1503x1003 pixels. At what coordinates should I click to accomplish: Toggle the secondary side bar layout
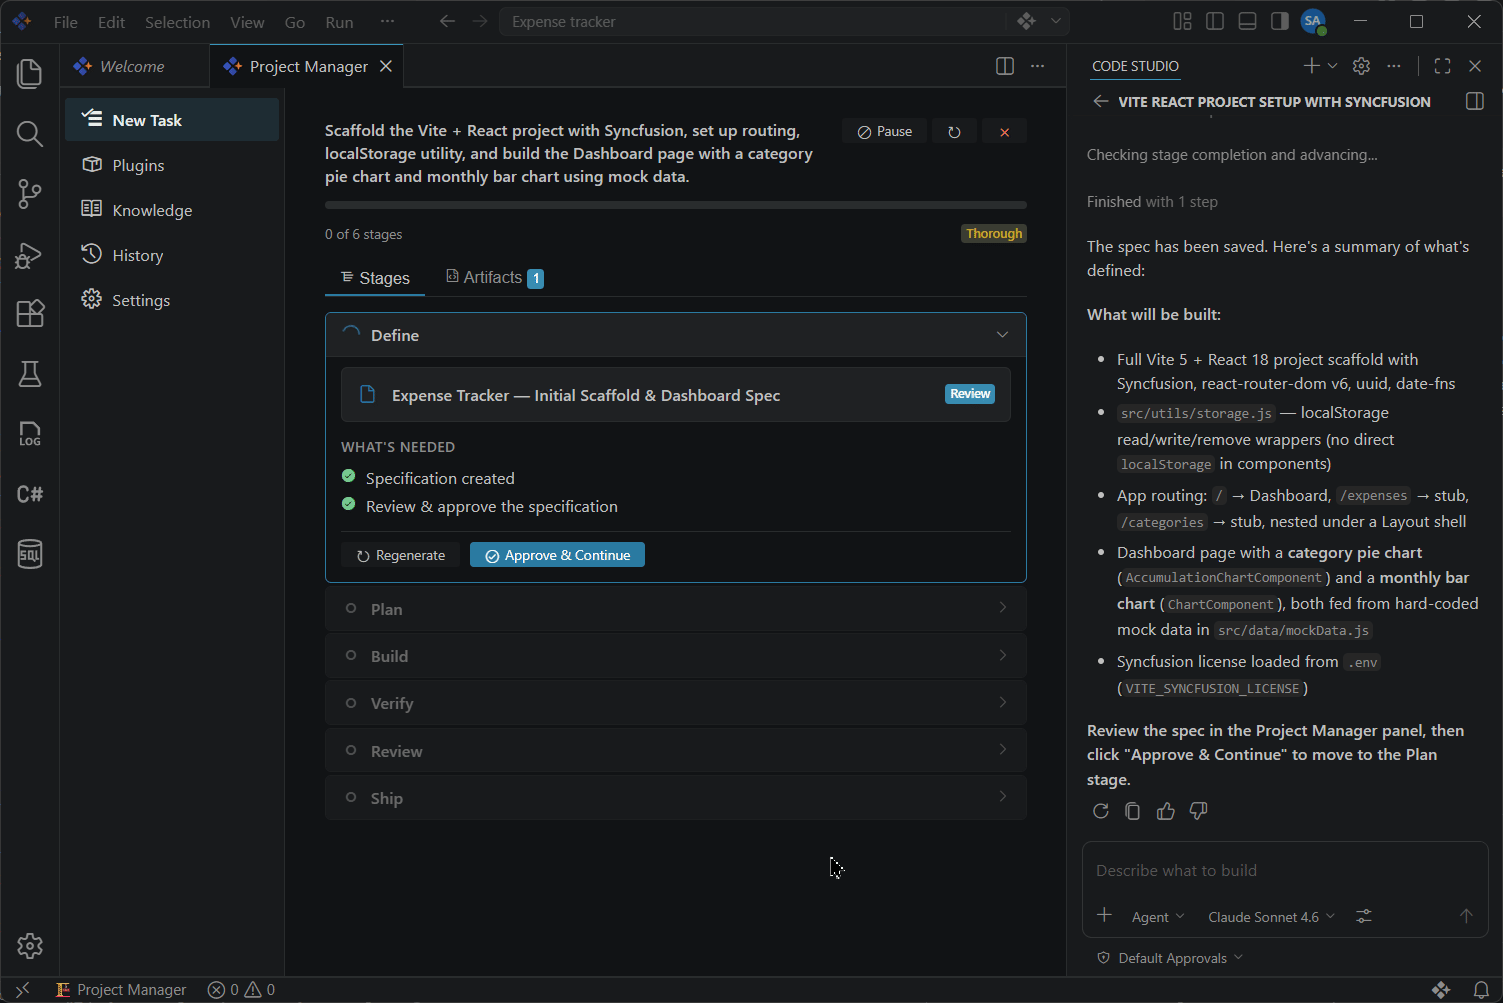(x=1279, y=21)
